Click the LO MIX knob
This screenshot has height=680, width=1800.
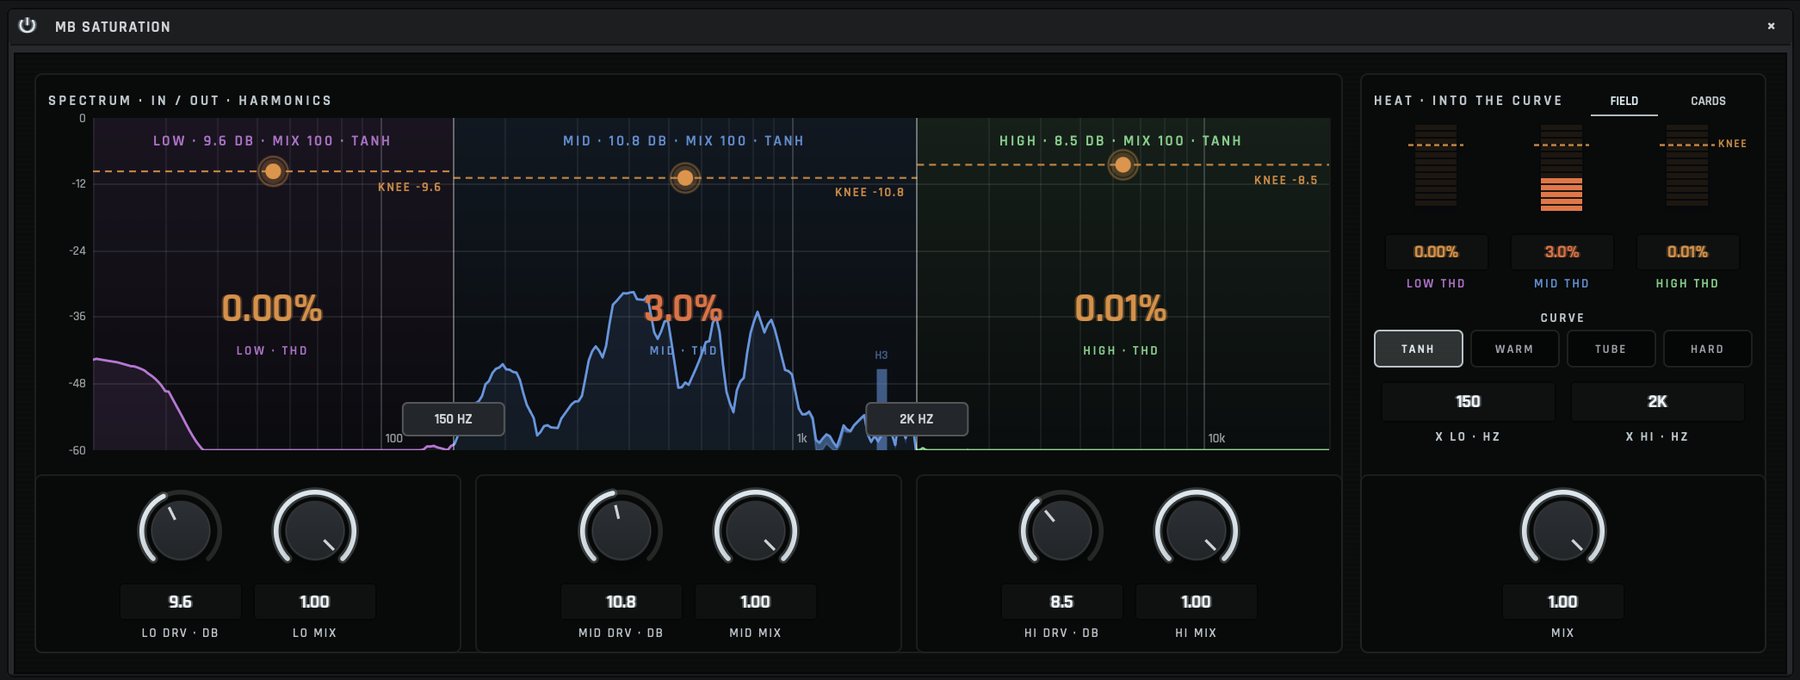click(315, 529)
